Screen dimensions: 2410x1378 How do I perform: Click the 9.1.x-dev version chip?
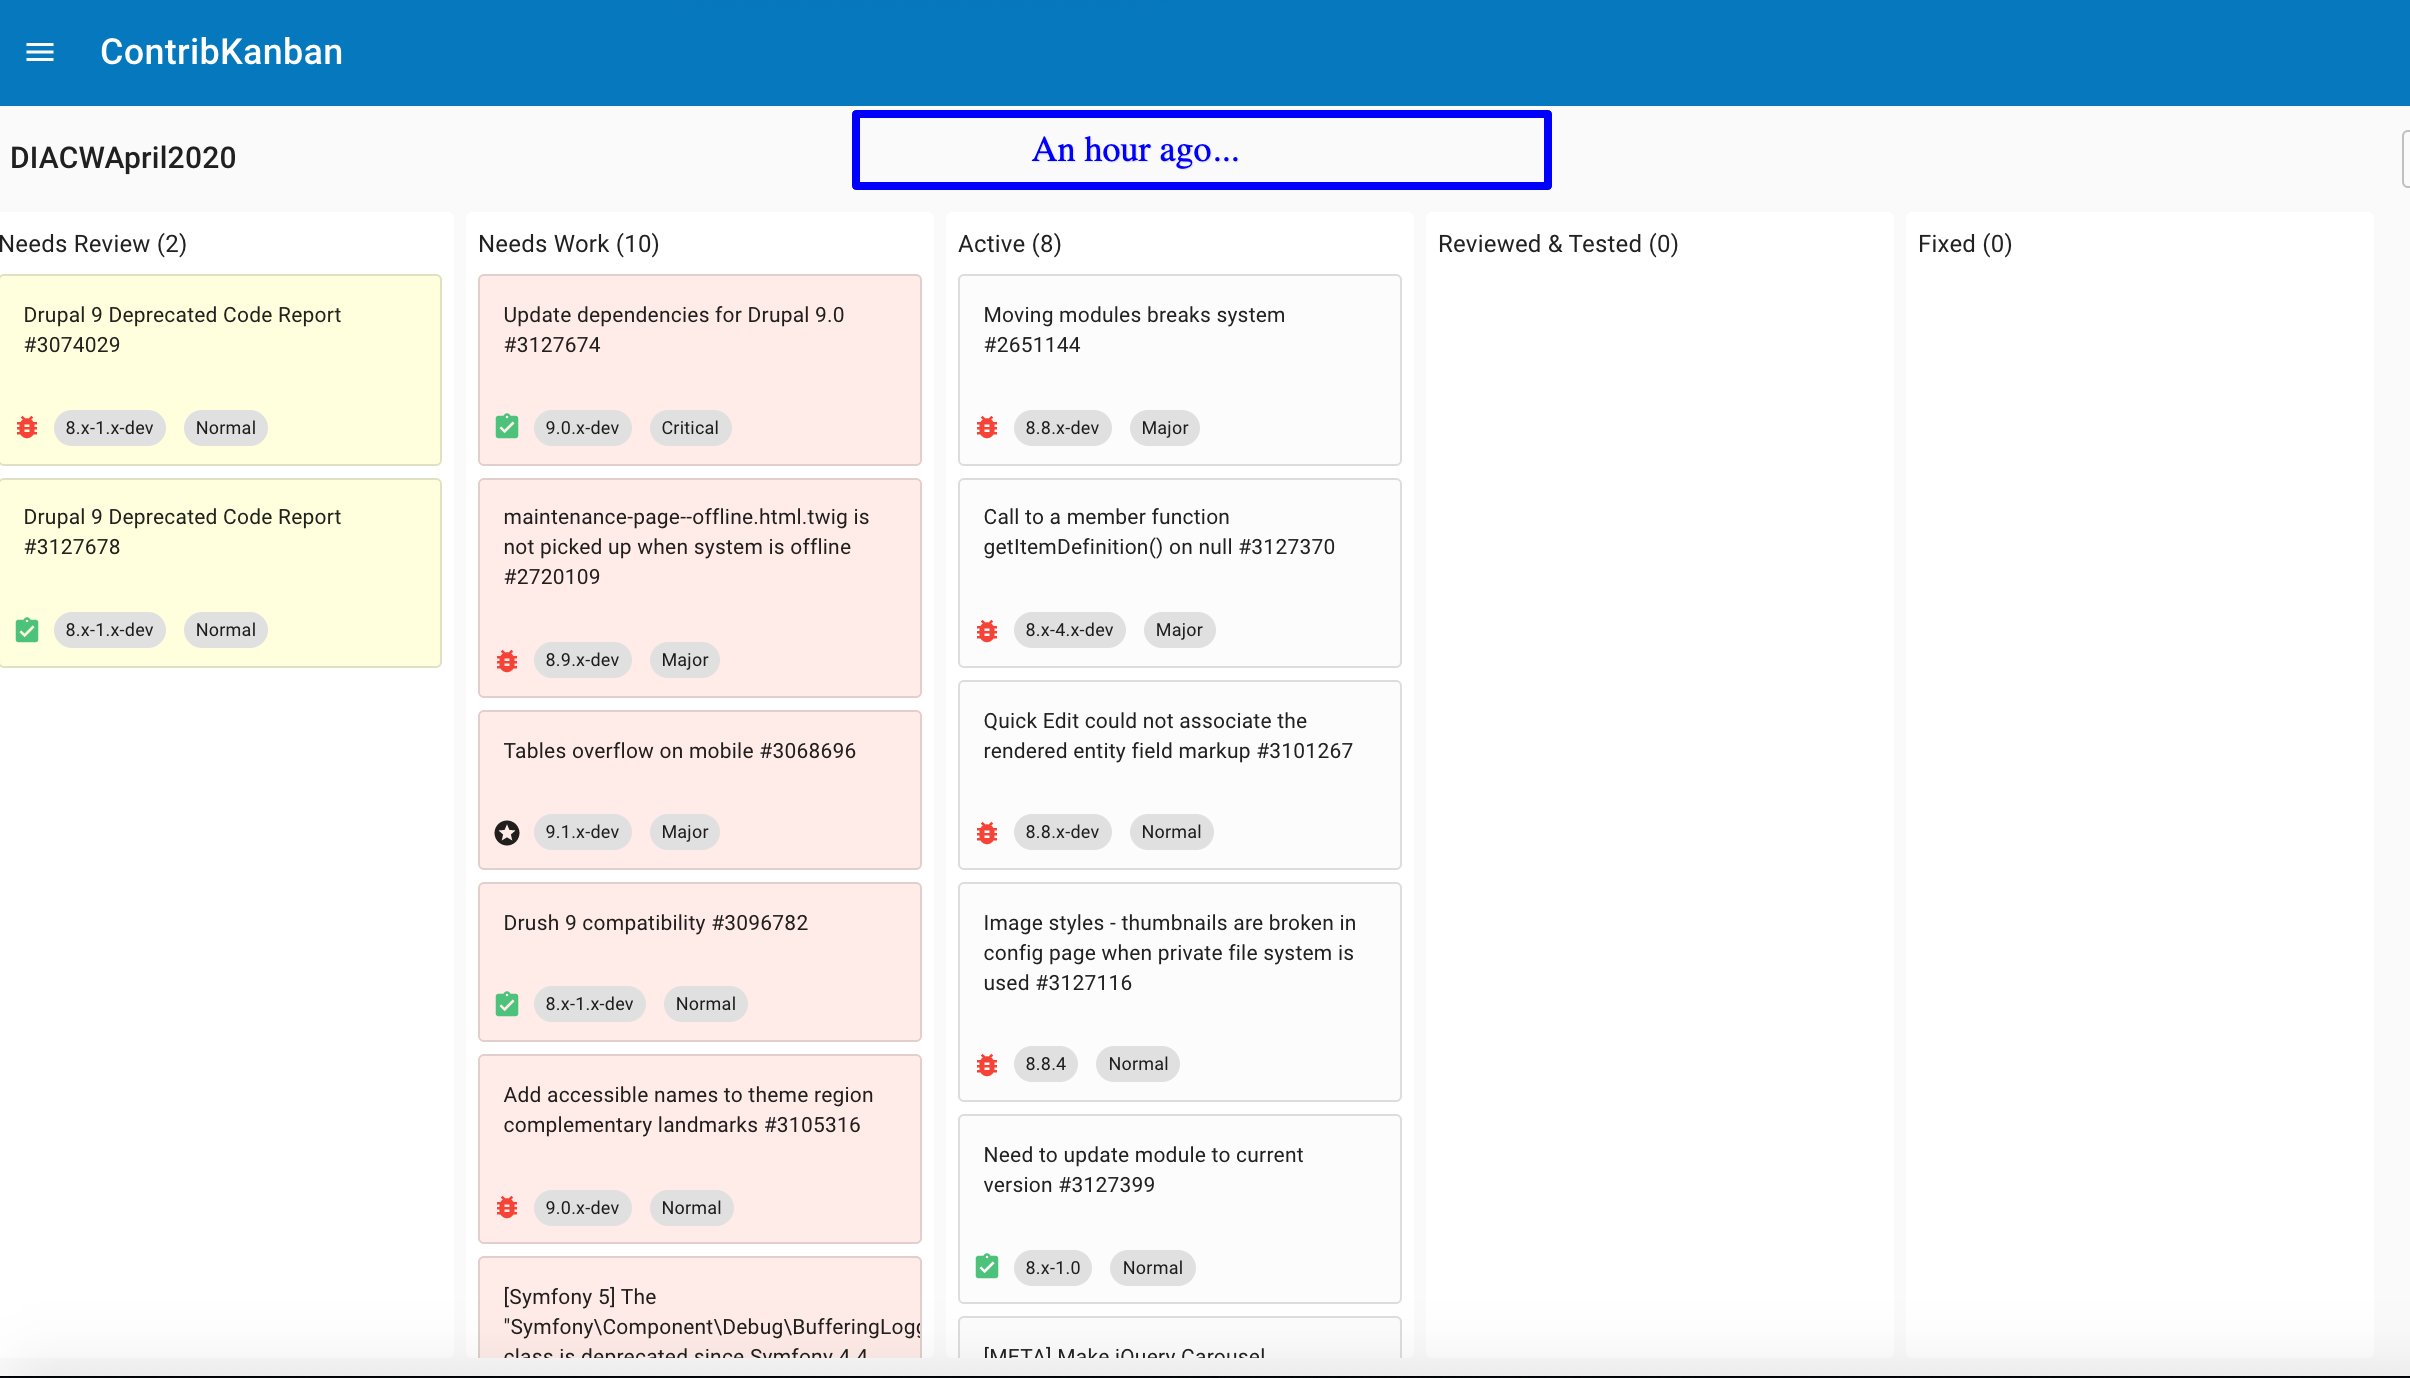pos(582,832)
